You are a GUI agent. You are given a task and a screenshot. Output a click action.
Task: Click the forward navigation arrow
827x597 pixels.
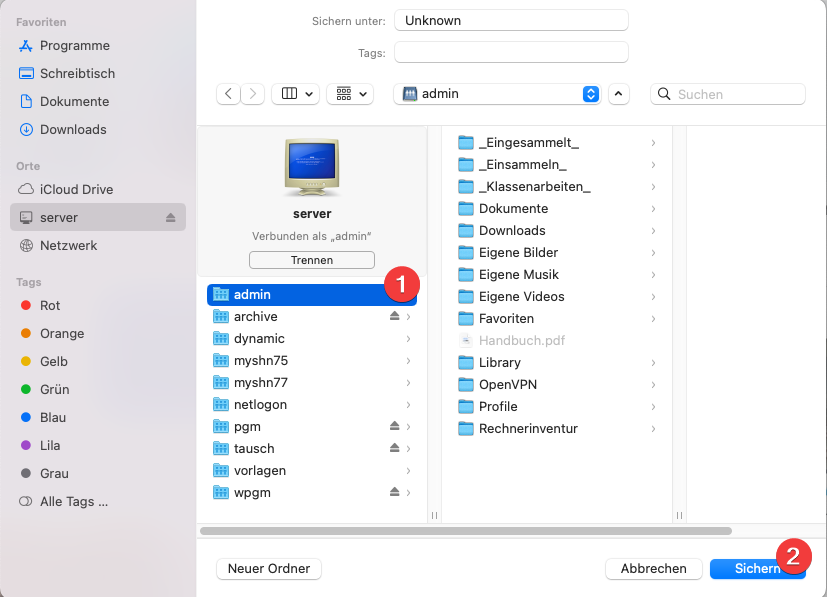pyautogui.click(x=253, y=94)
